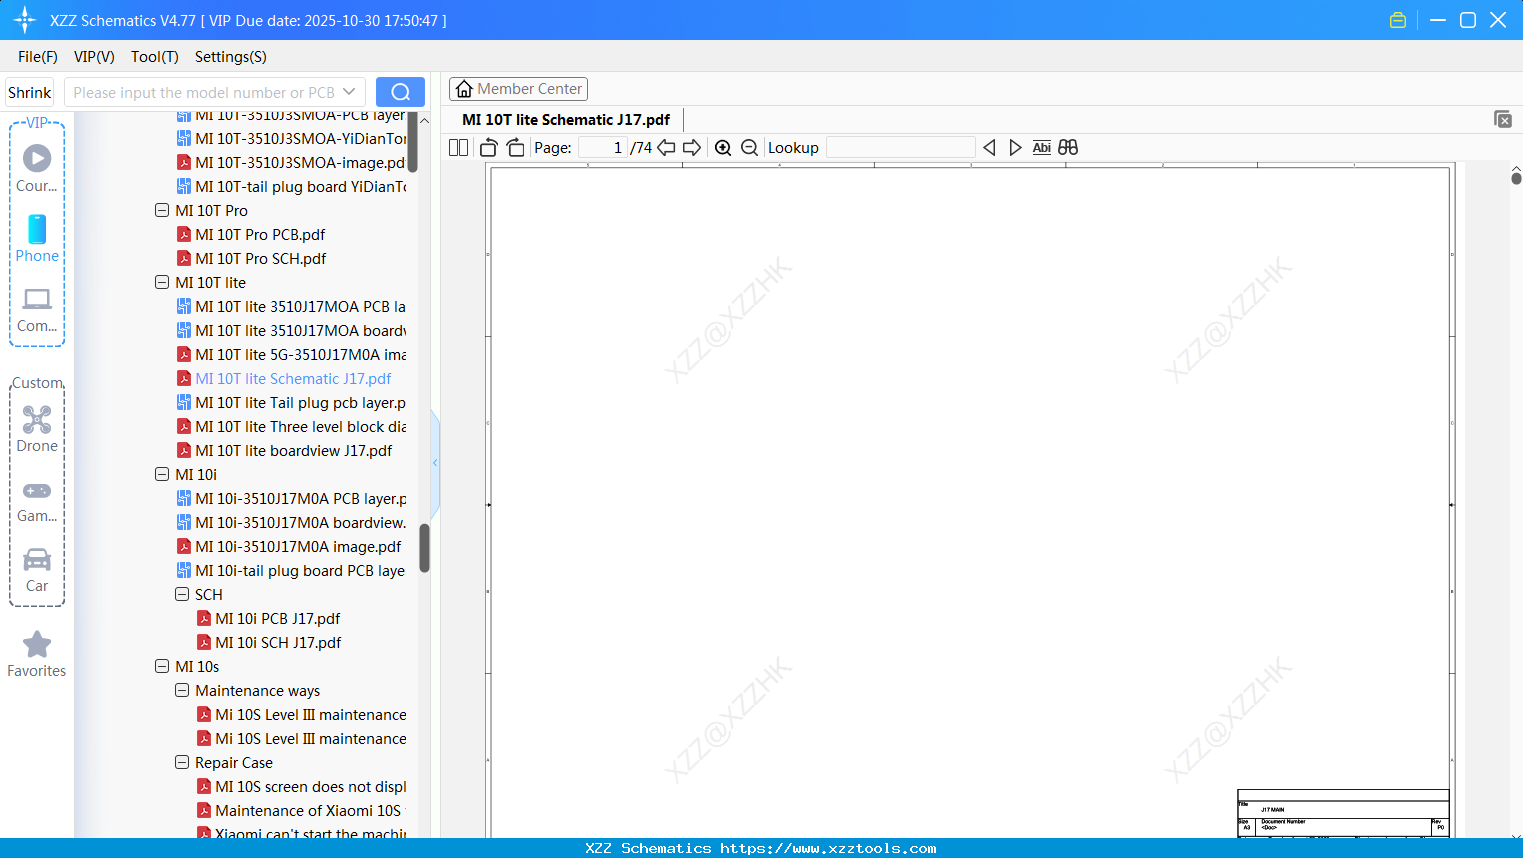This screenshot has width=1523, height=858.
Task: Open MI 10T-3510J3SMOA-image.pdf
Action: pyautogui.click(x=291, y=163)
